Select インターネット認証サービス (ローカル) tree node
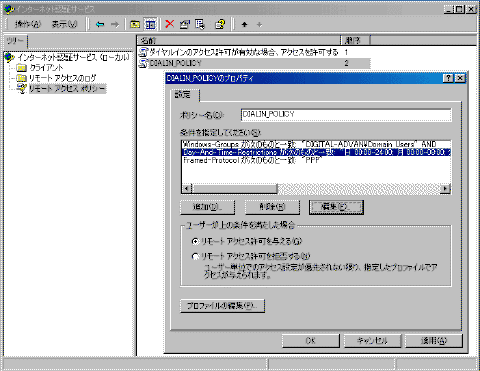The image size is (480, 371). pyautogui.click(x=73, y=58)
